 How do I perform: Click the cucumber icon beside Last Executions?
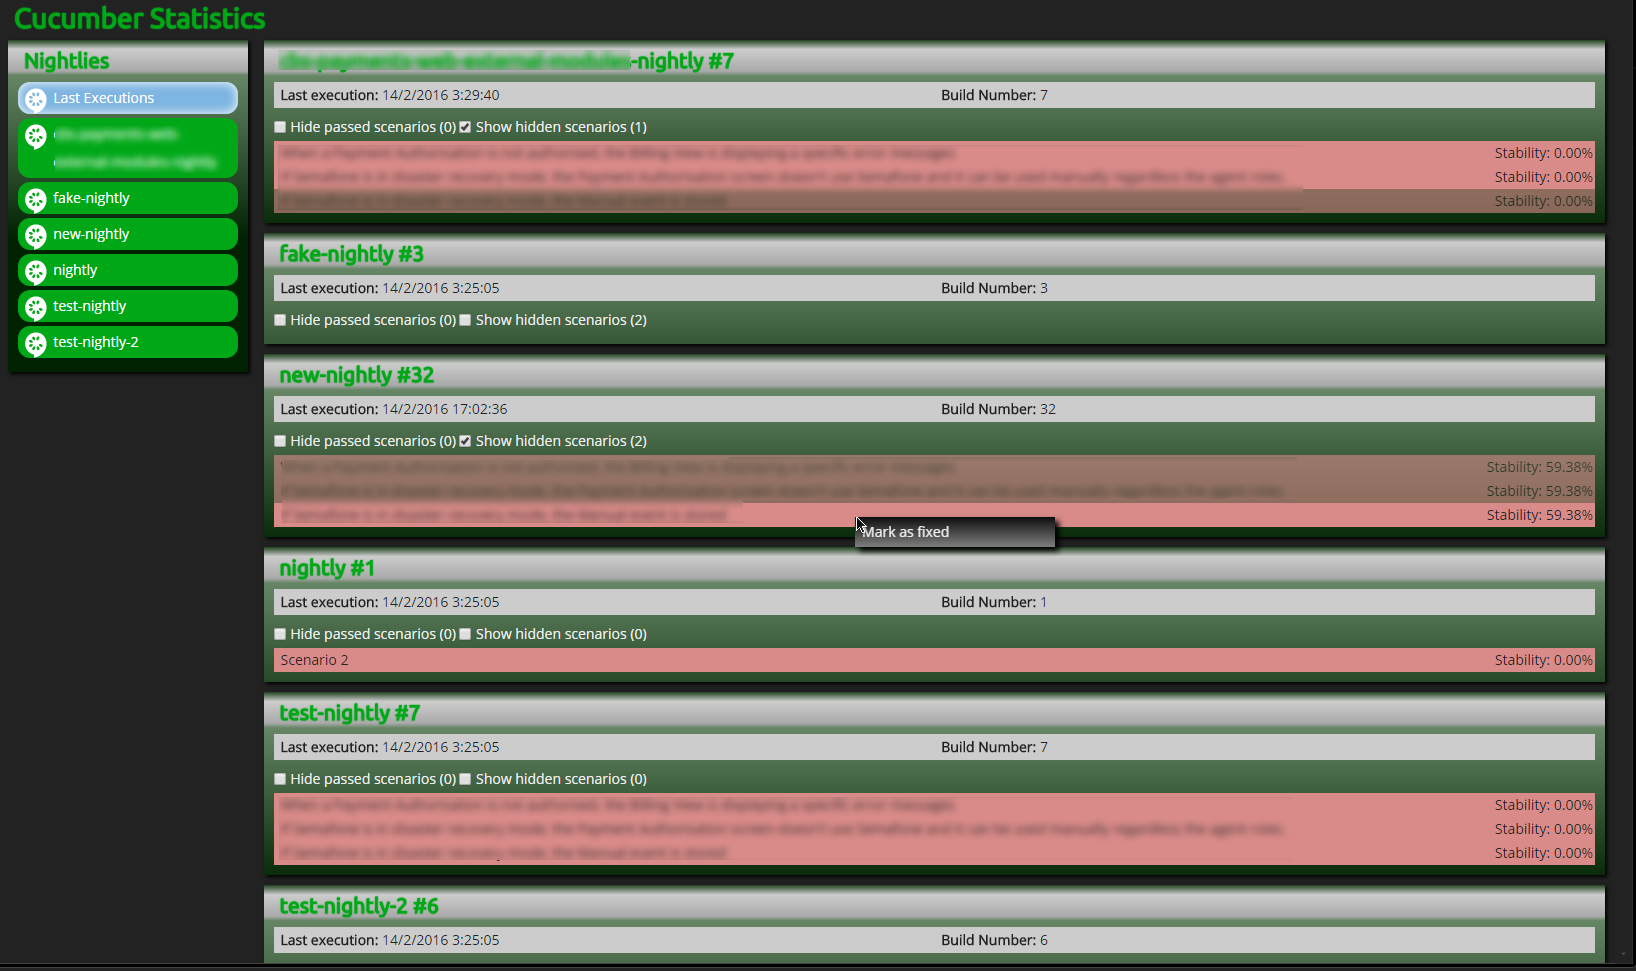36,99
